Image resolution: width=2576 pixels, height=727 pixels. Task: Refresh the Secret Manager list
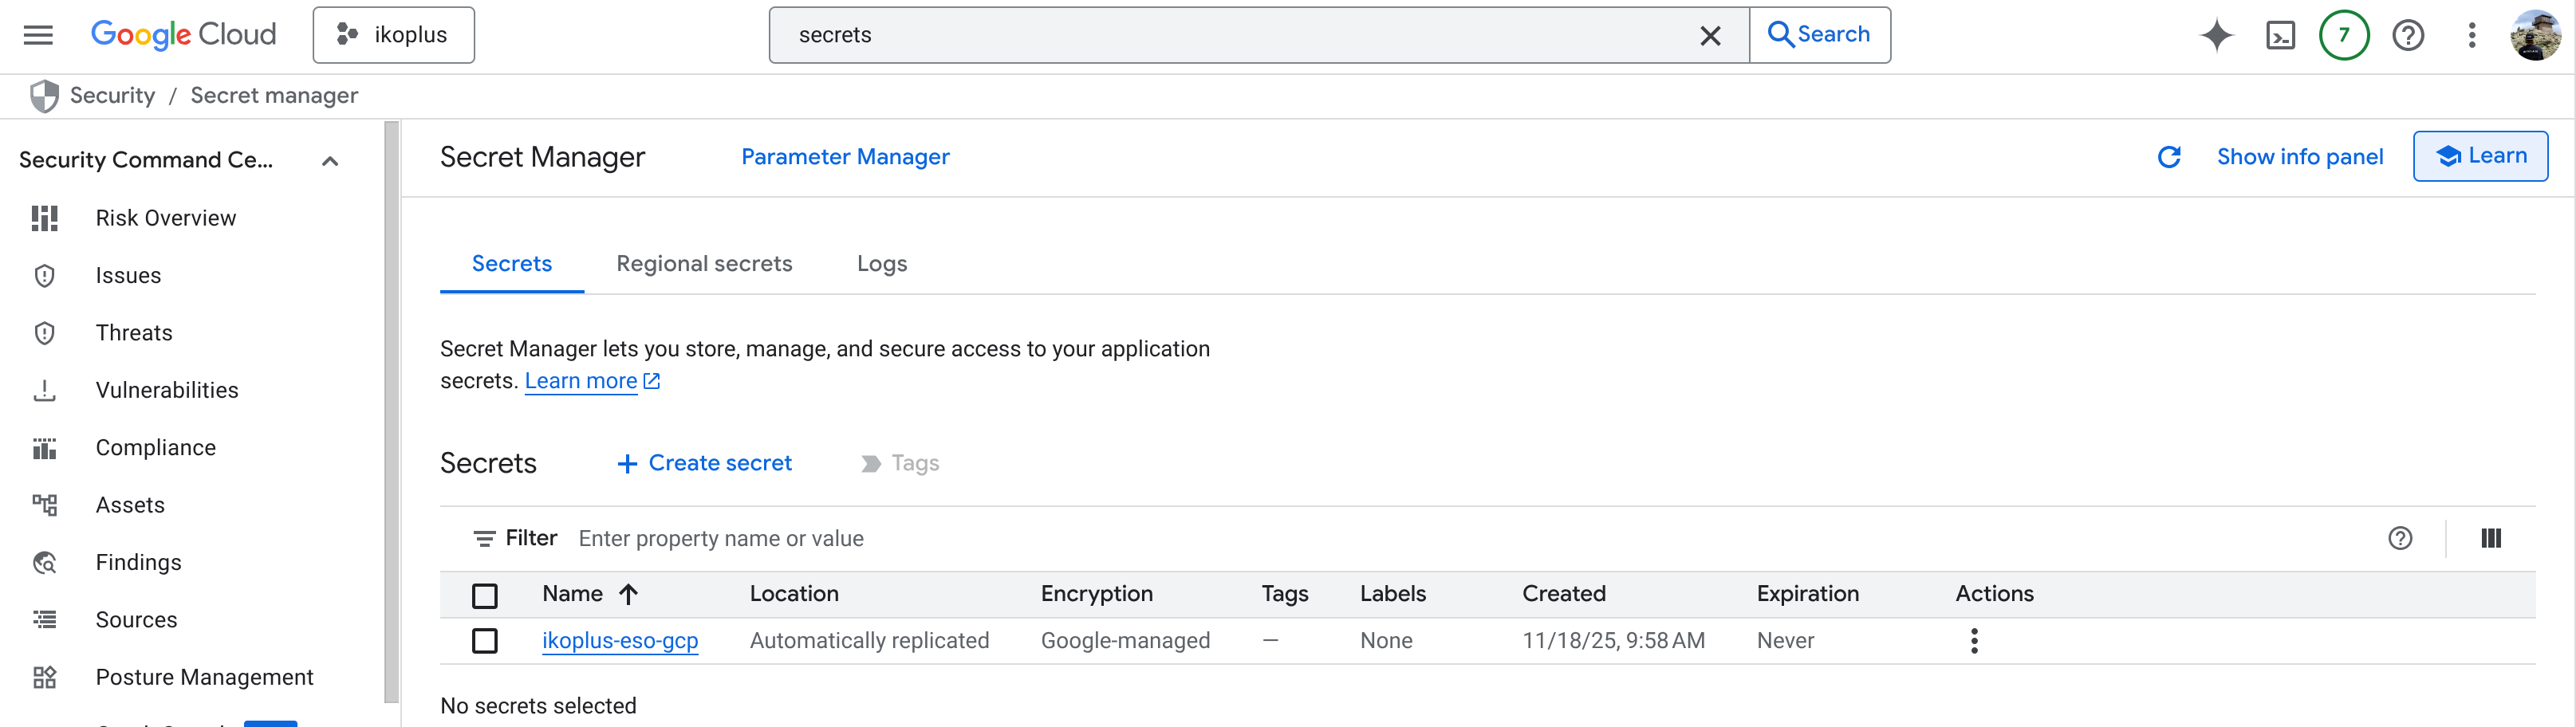2169,157
